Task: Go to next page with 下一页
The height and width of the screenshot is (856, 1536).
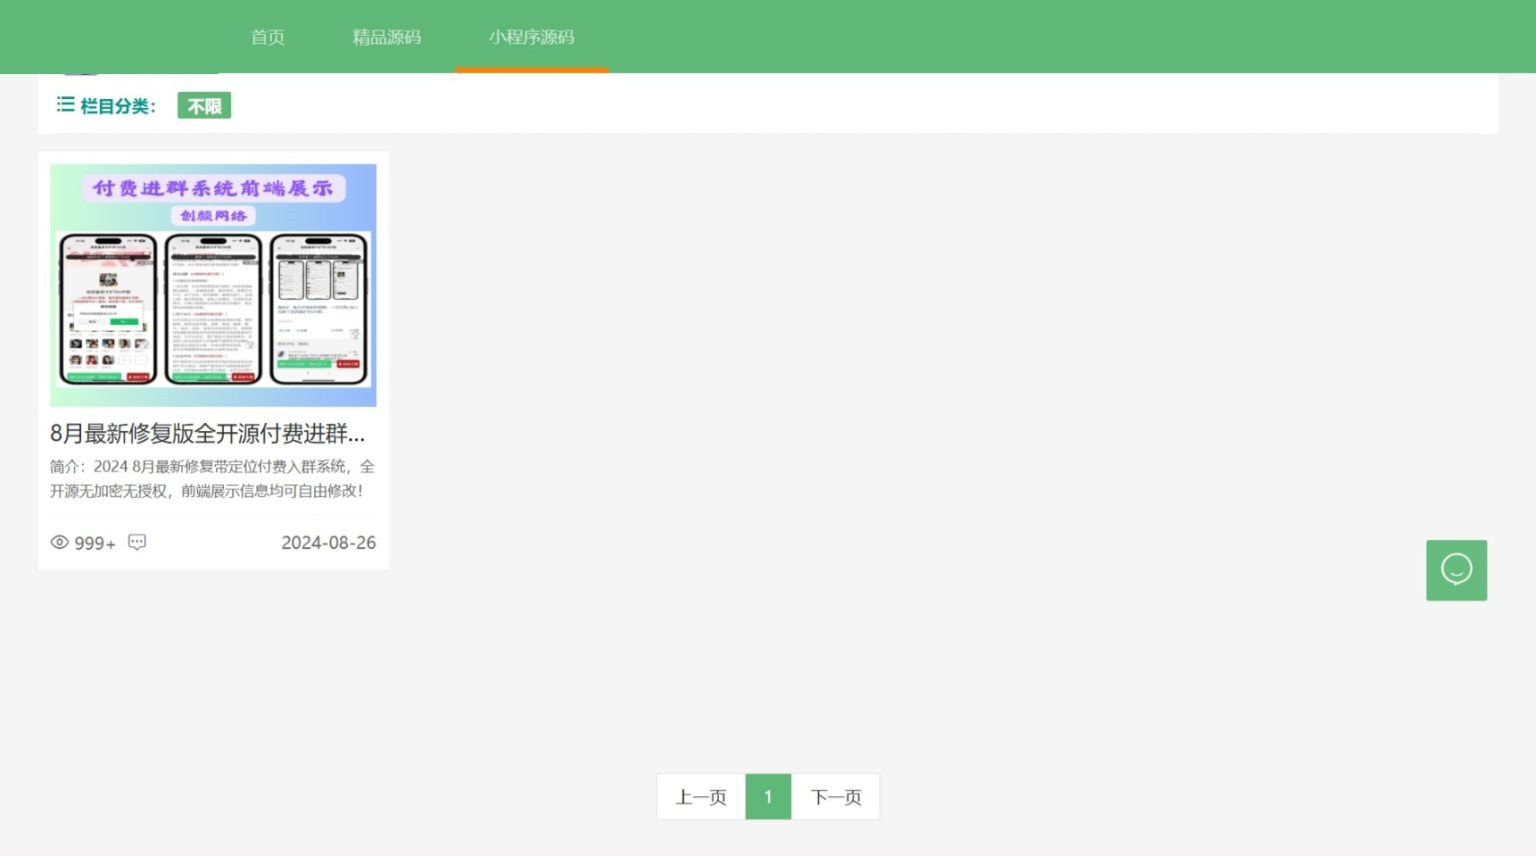Action: coord(835,797)
